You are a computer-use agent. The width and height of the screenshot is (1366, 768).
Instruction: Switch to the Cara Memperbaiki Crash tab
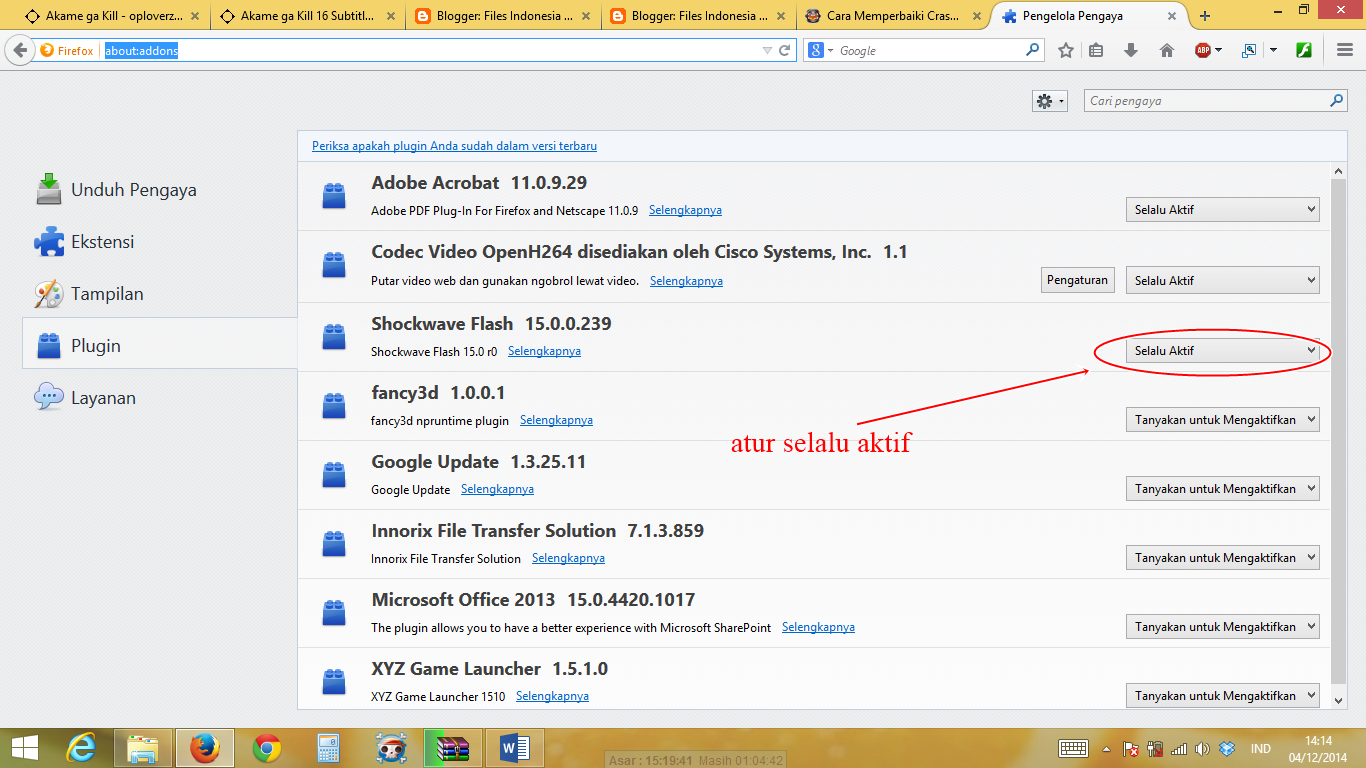892,16
